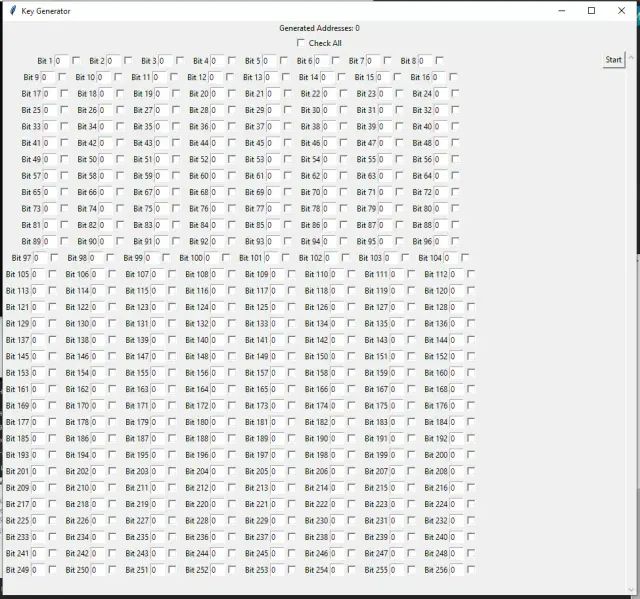
Task: Focus the Bit 117 entry box
Action: pos(277,291)
